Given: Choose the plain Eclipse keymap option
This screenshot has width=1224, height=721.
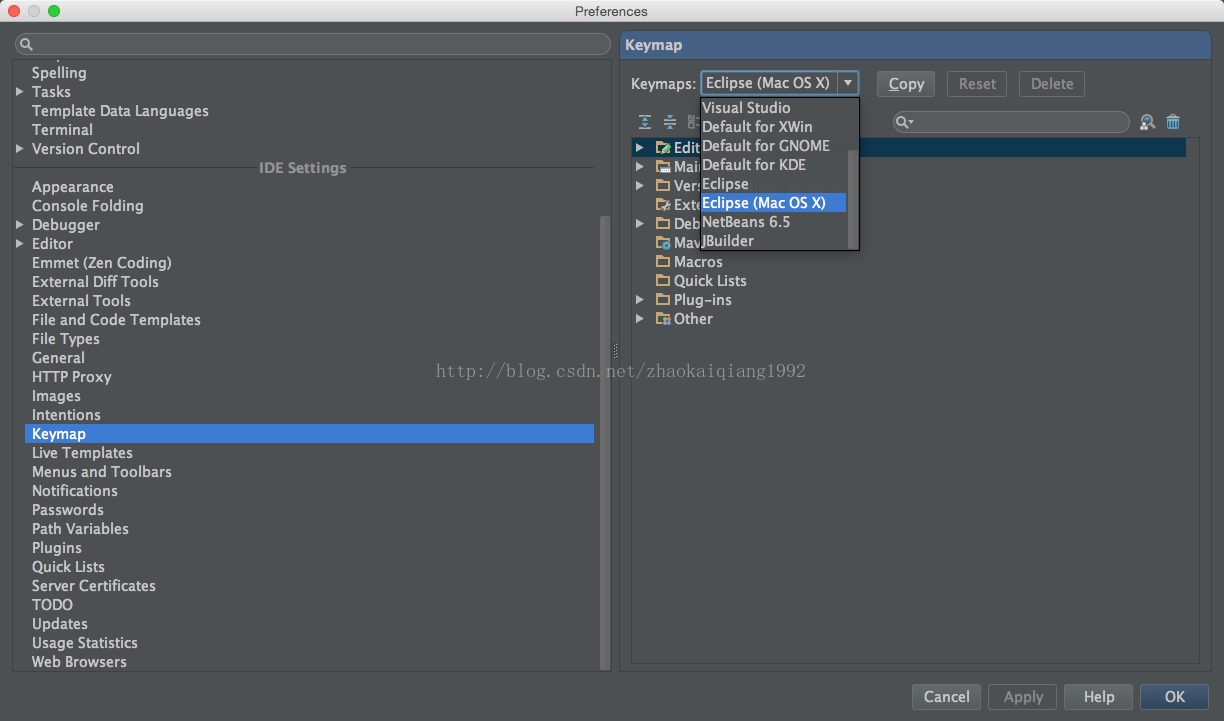Looking at the screenshot, I should [773, 184].
